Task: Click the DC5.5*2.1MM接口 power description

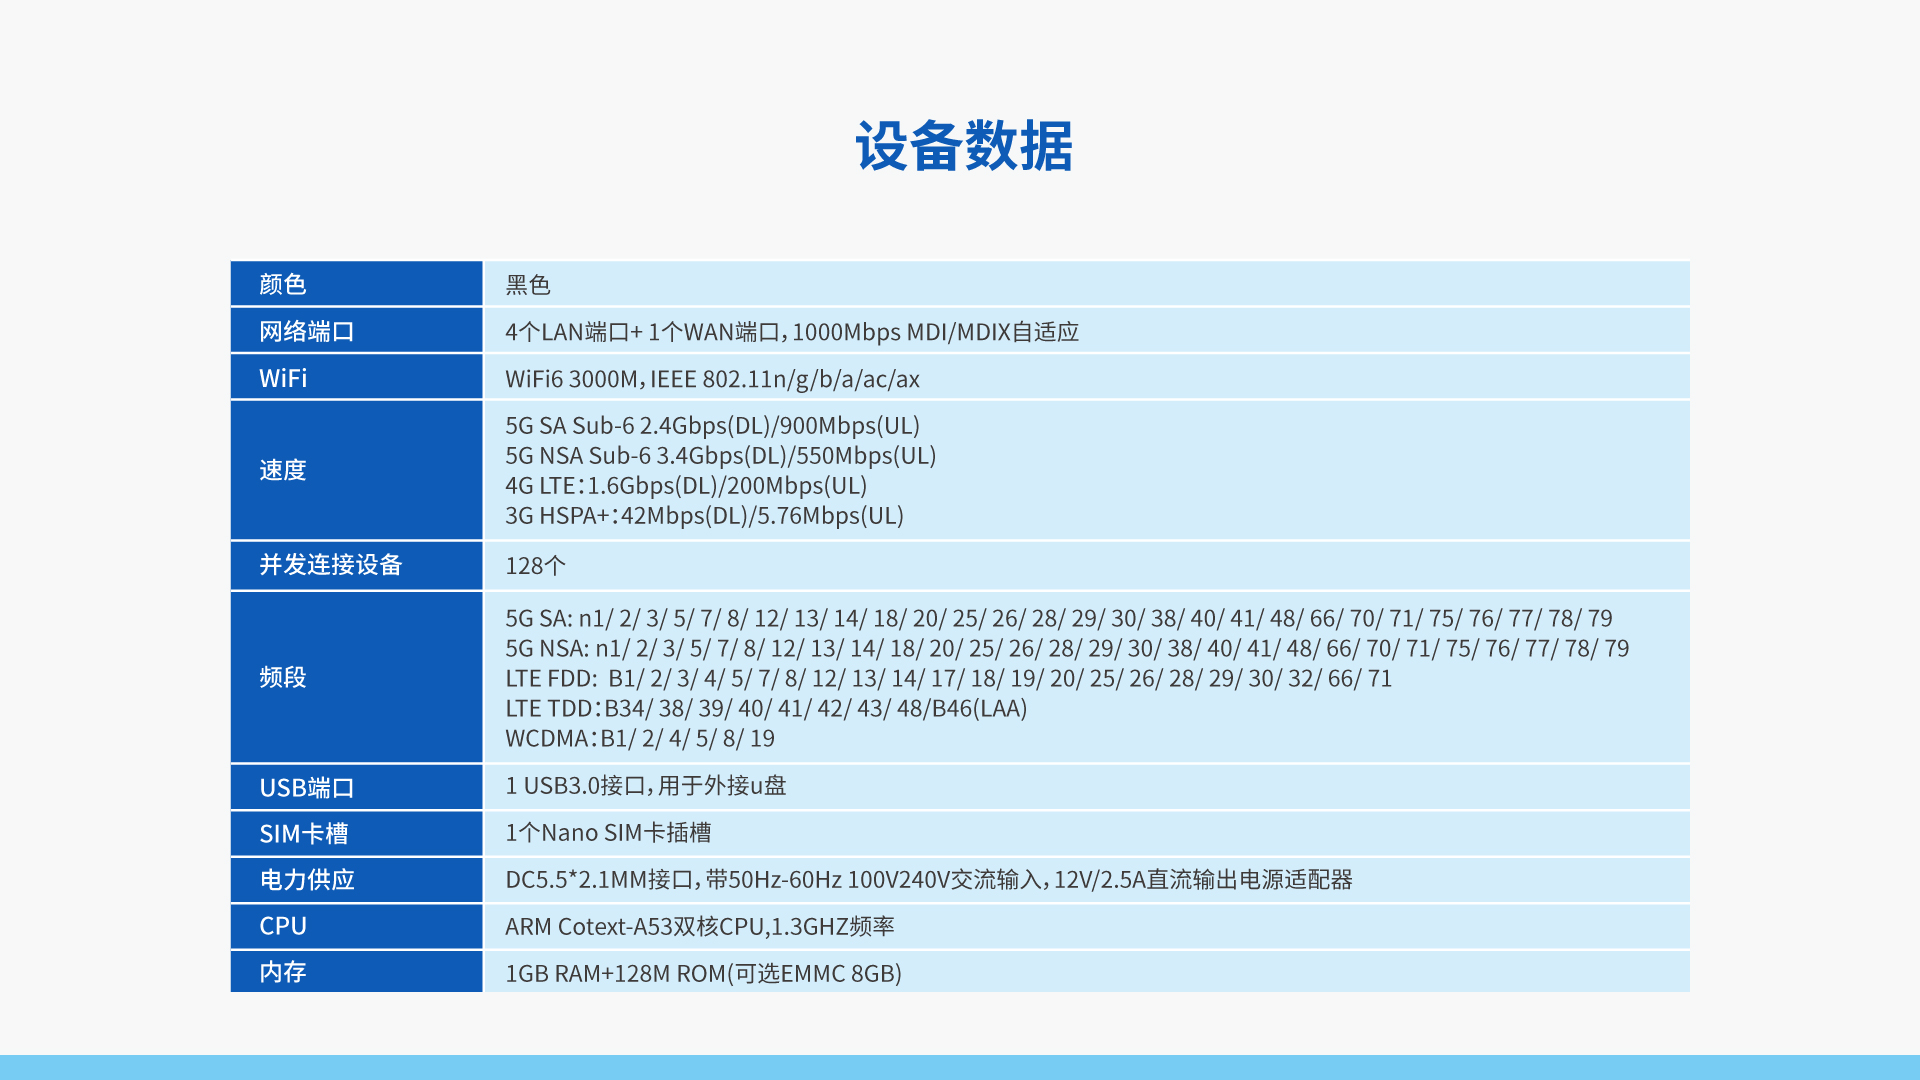Action: (x=929, y=880)
